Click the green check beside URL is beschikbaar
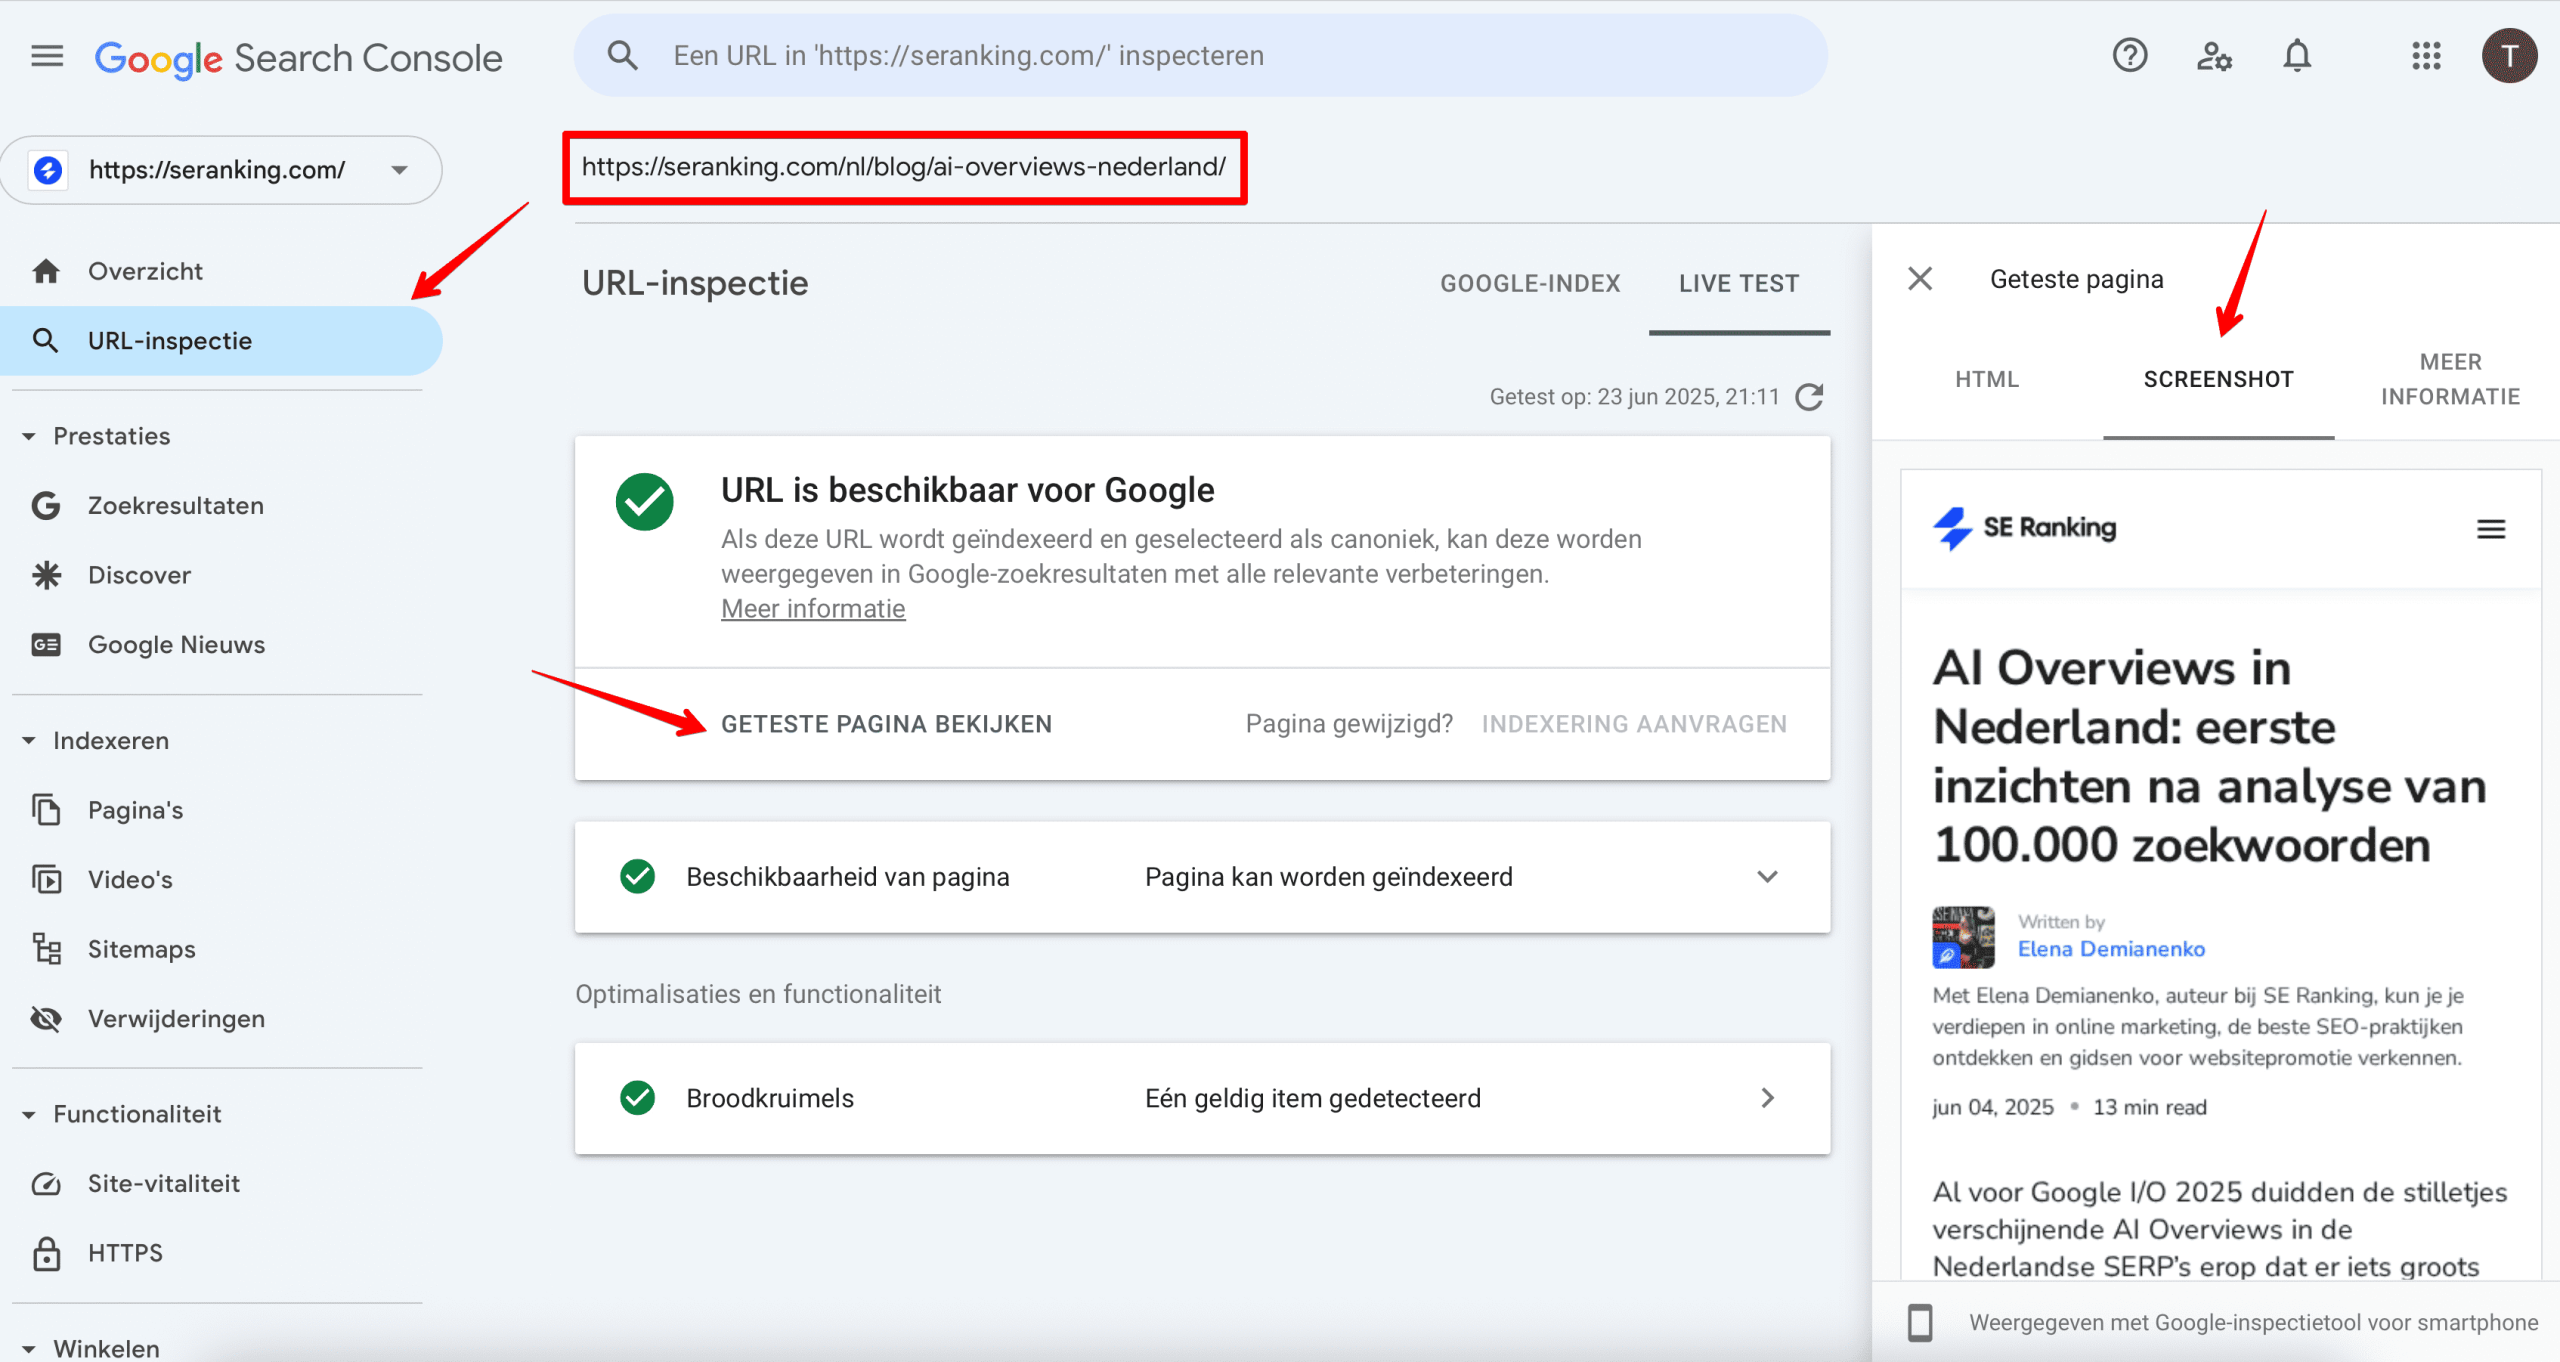This screenshot has height=1362, width=2560. click(645, 502)
